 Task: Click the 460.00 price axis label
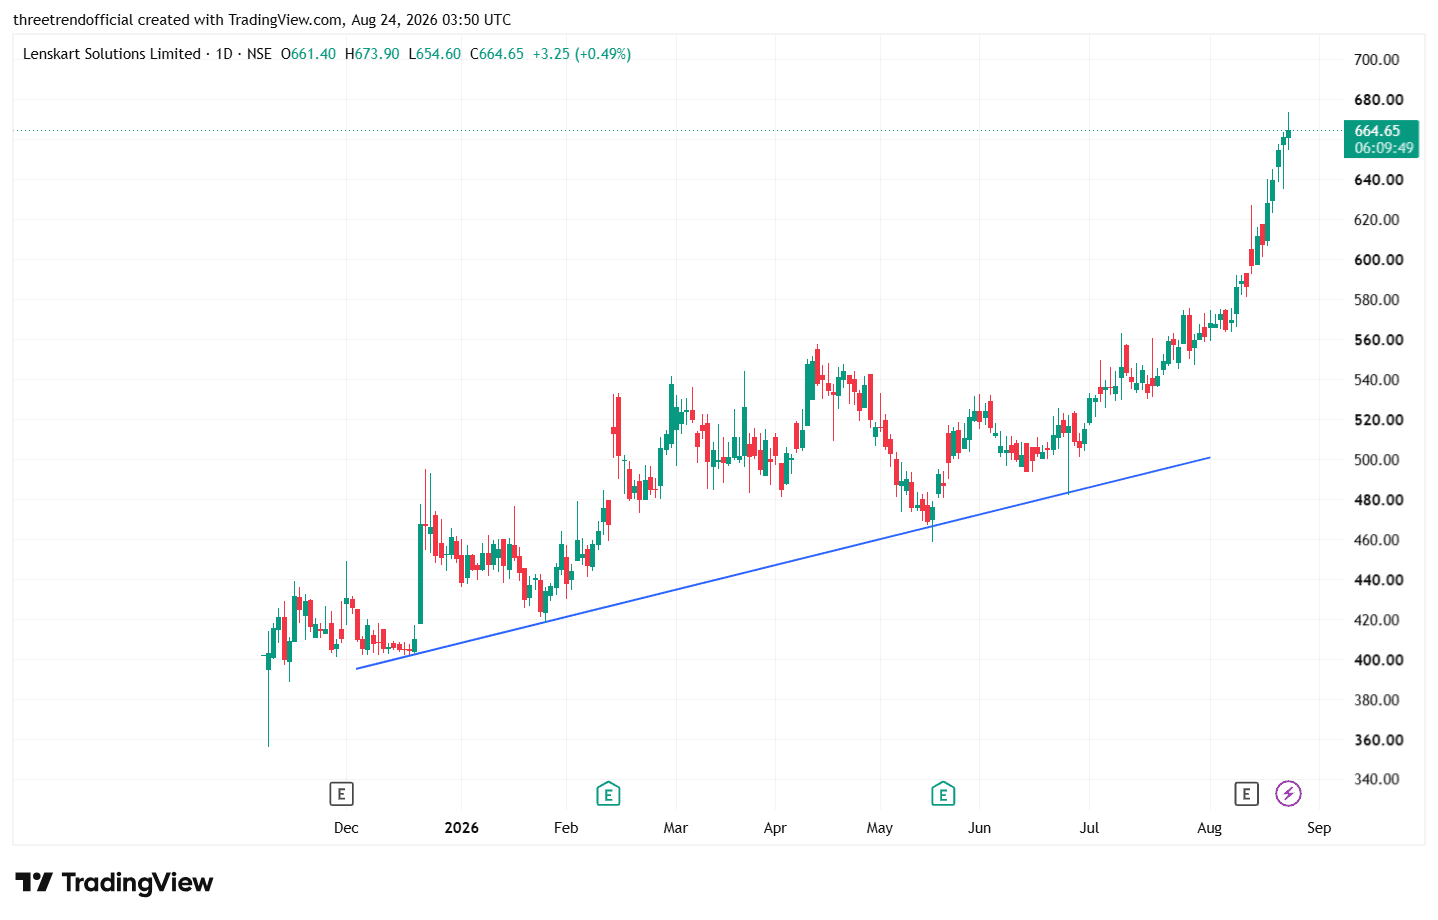1377,540
